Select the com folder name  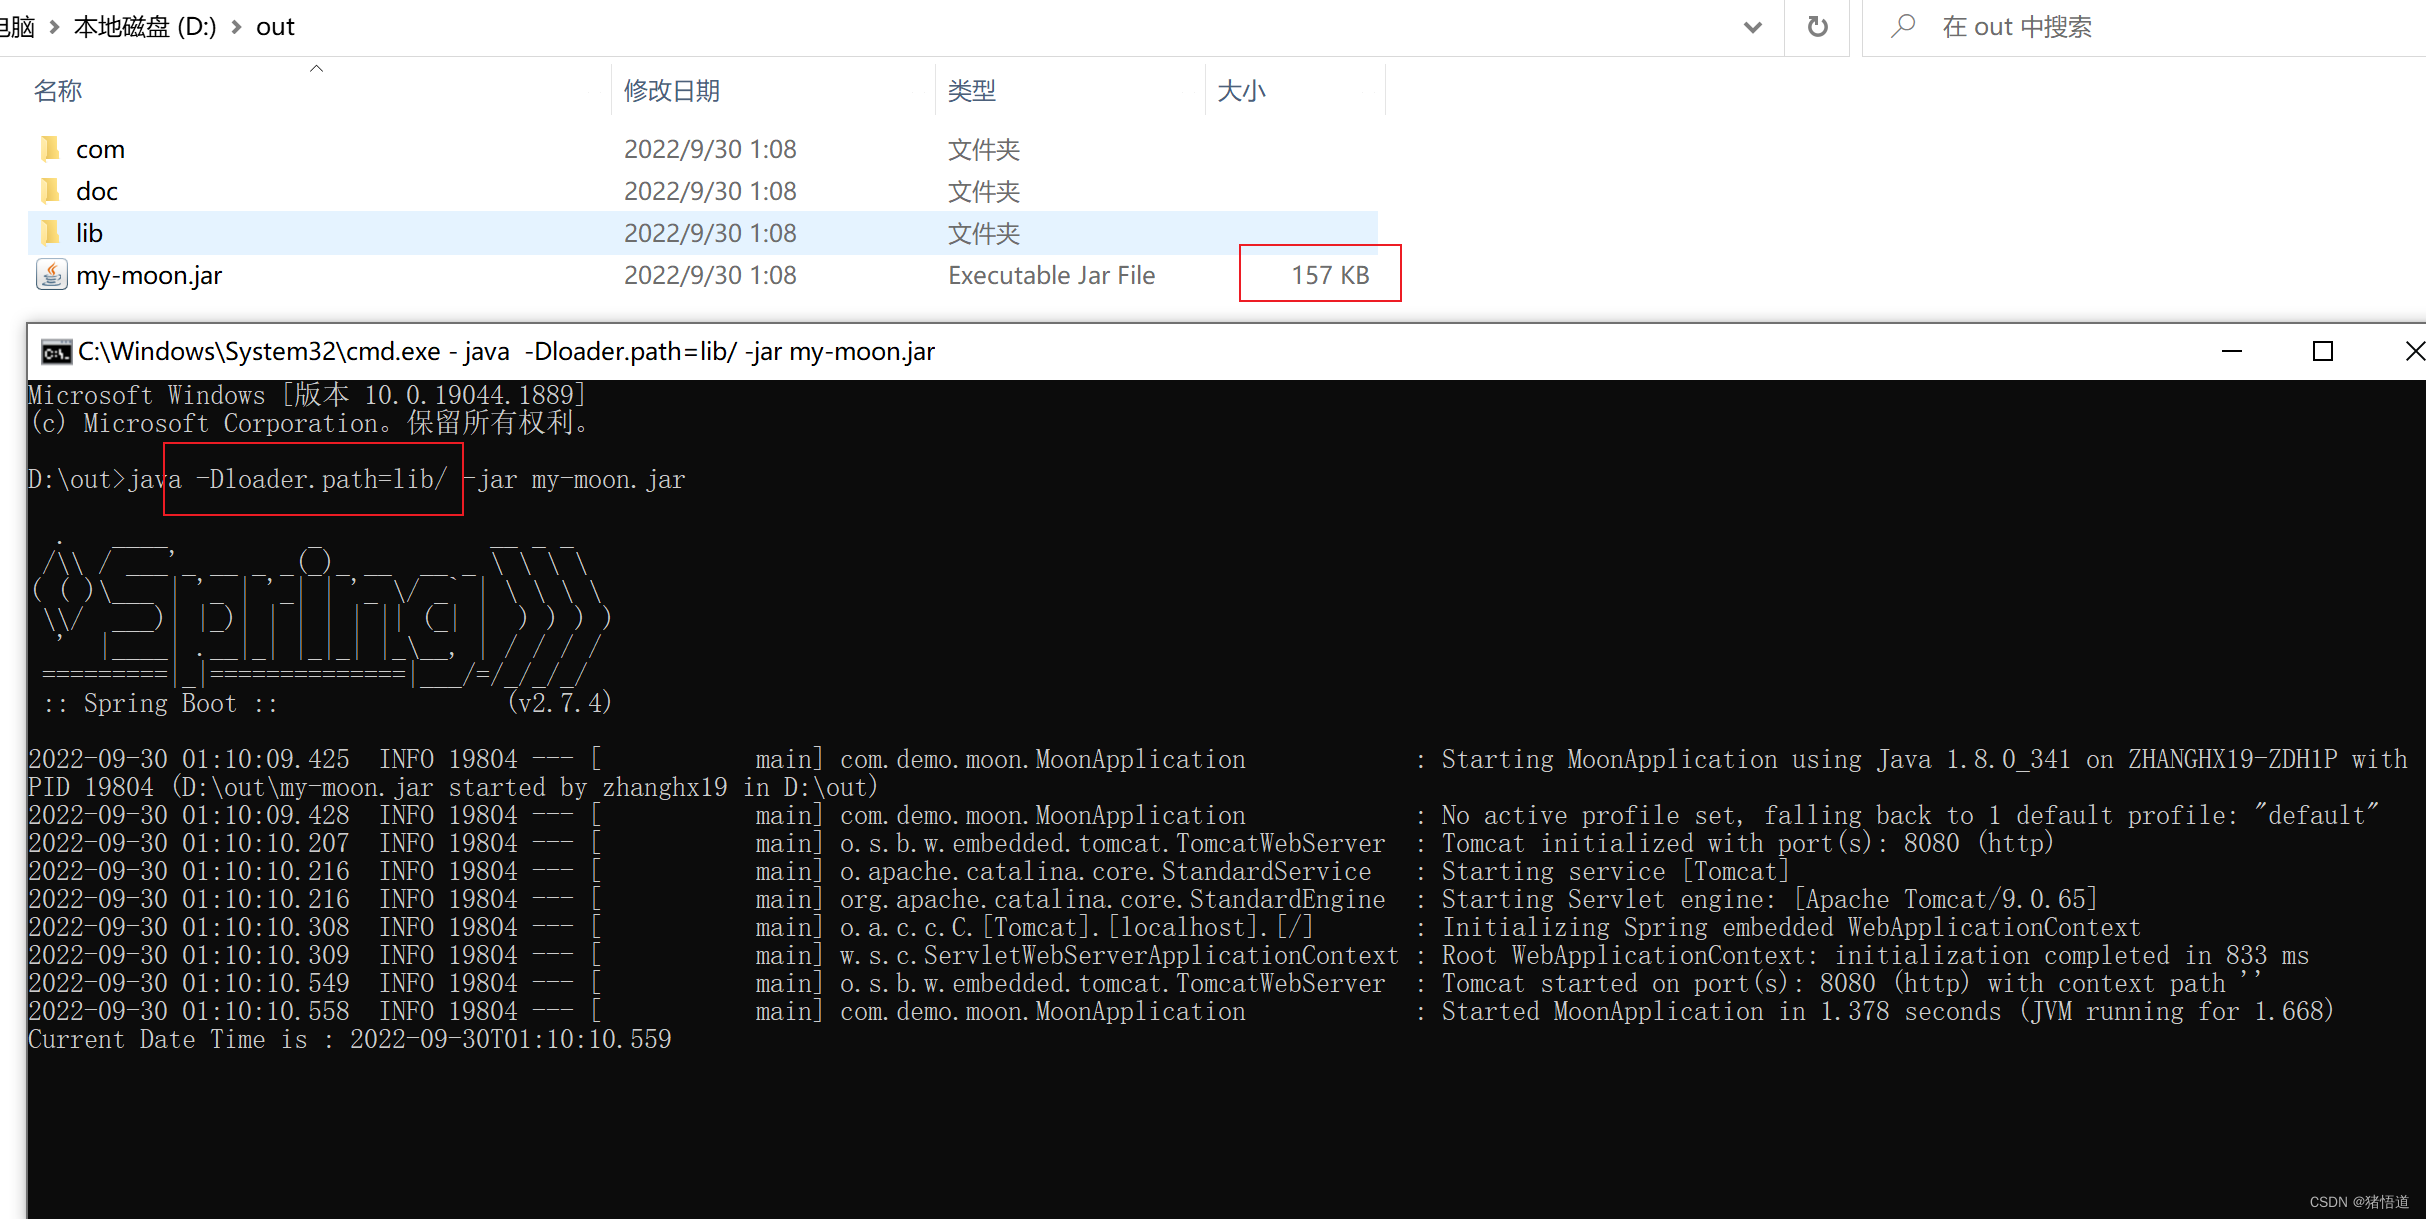click(x=100, y=149)
